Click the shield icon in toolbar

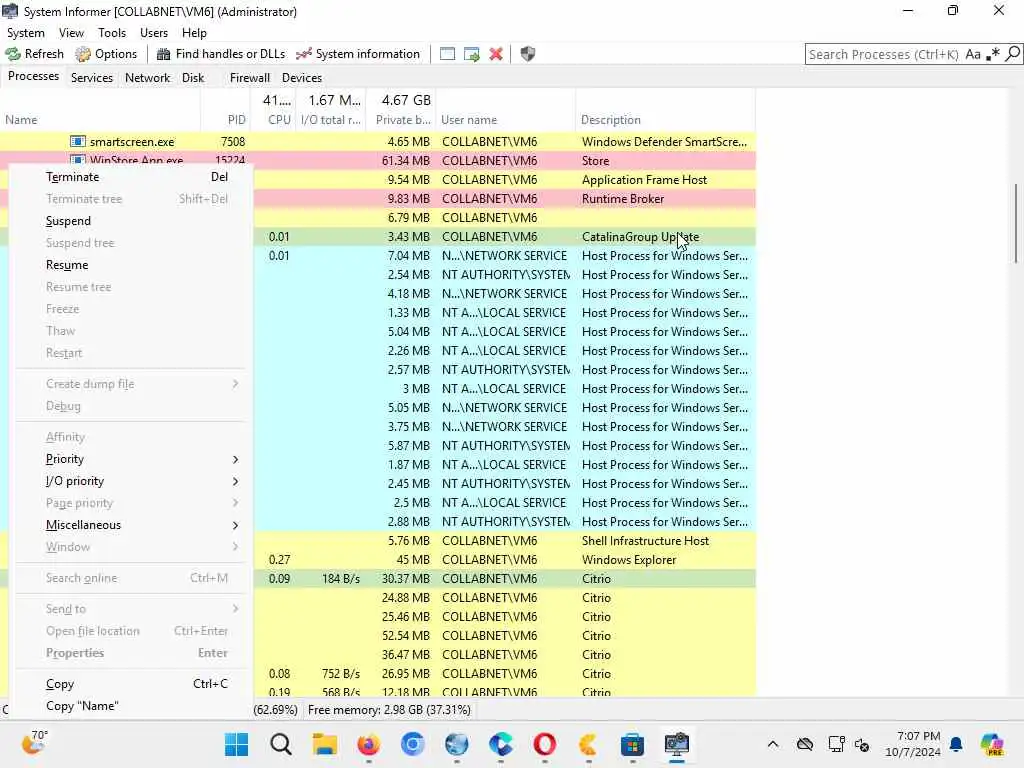coord(528,54)
